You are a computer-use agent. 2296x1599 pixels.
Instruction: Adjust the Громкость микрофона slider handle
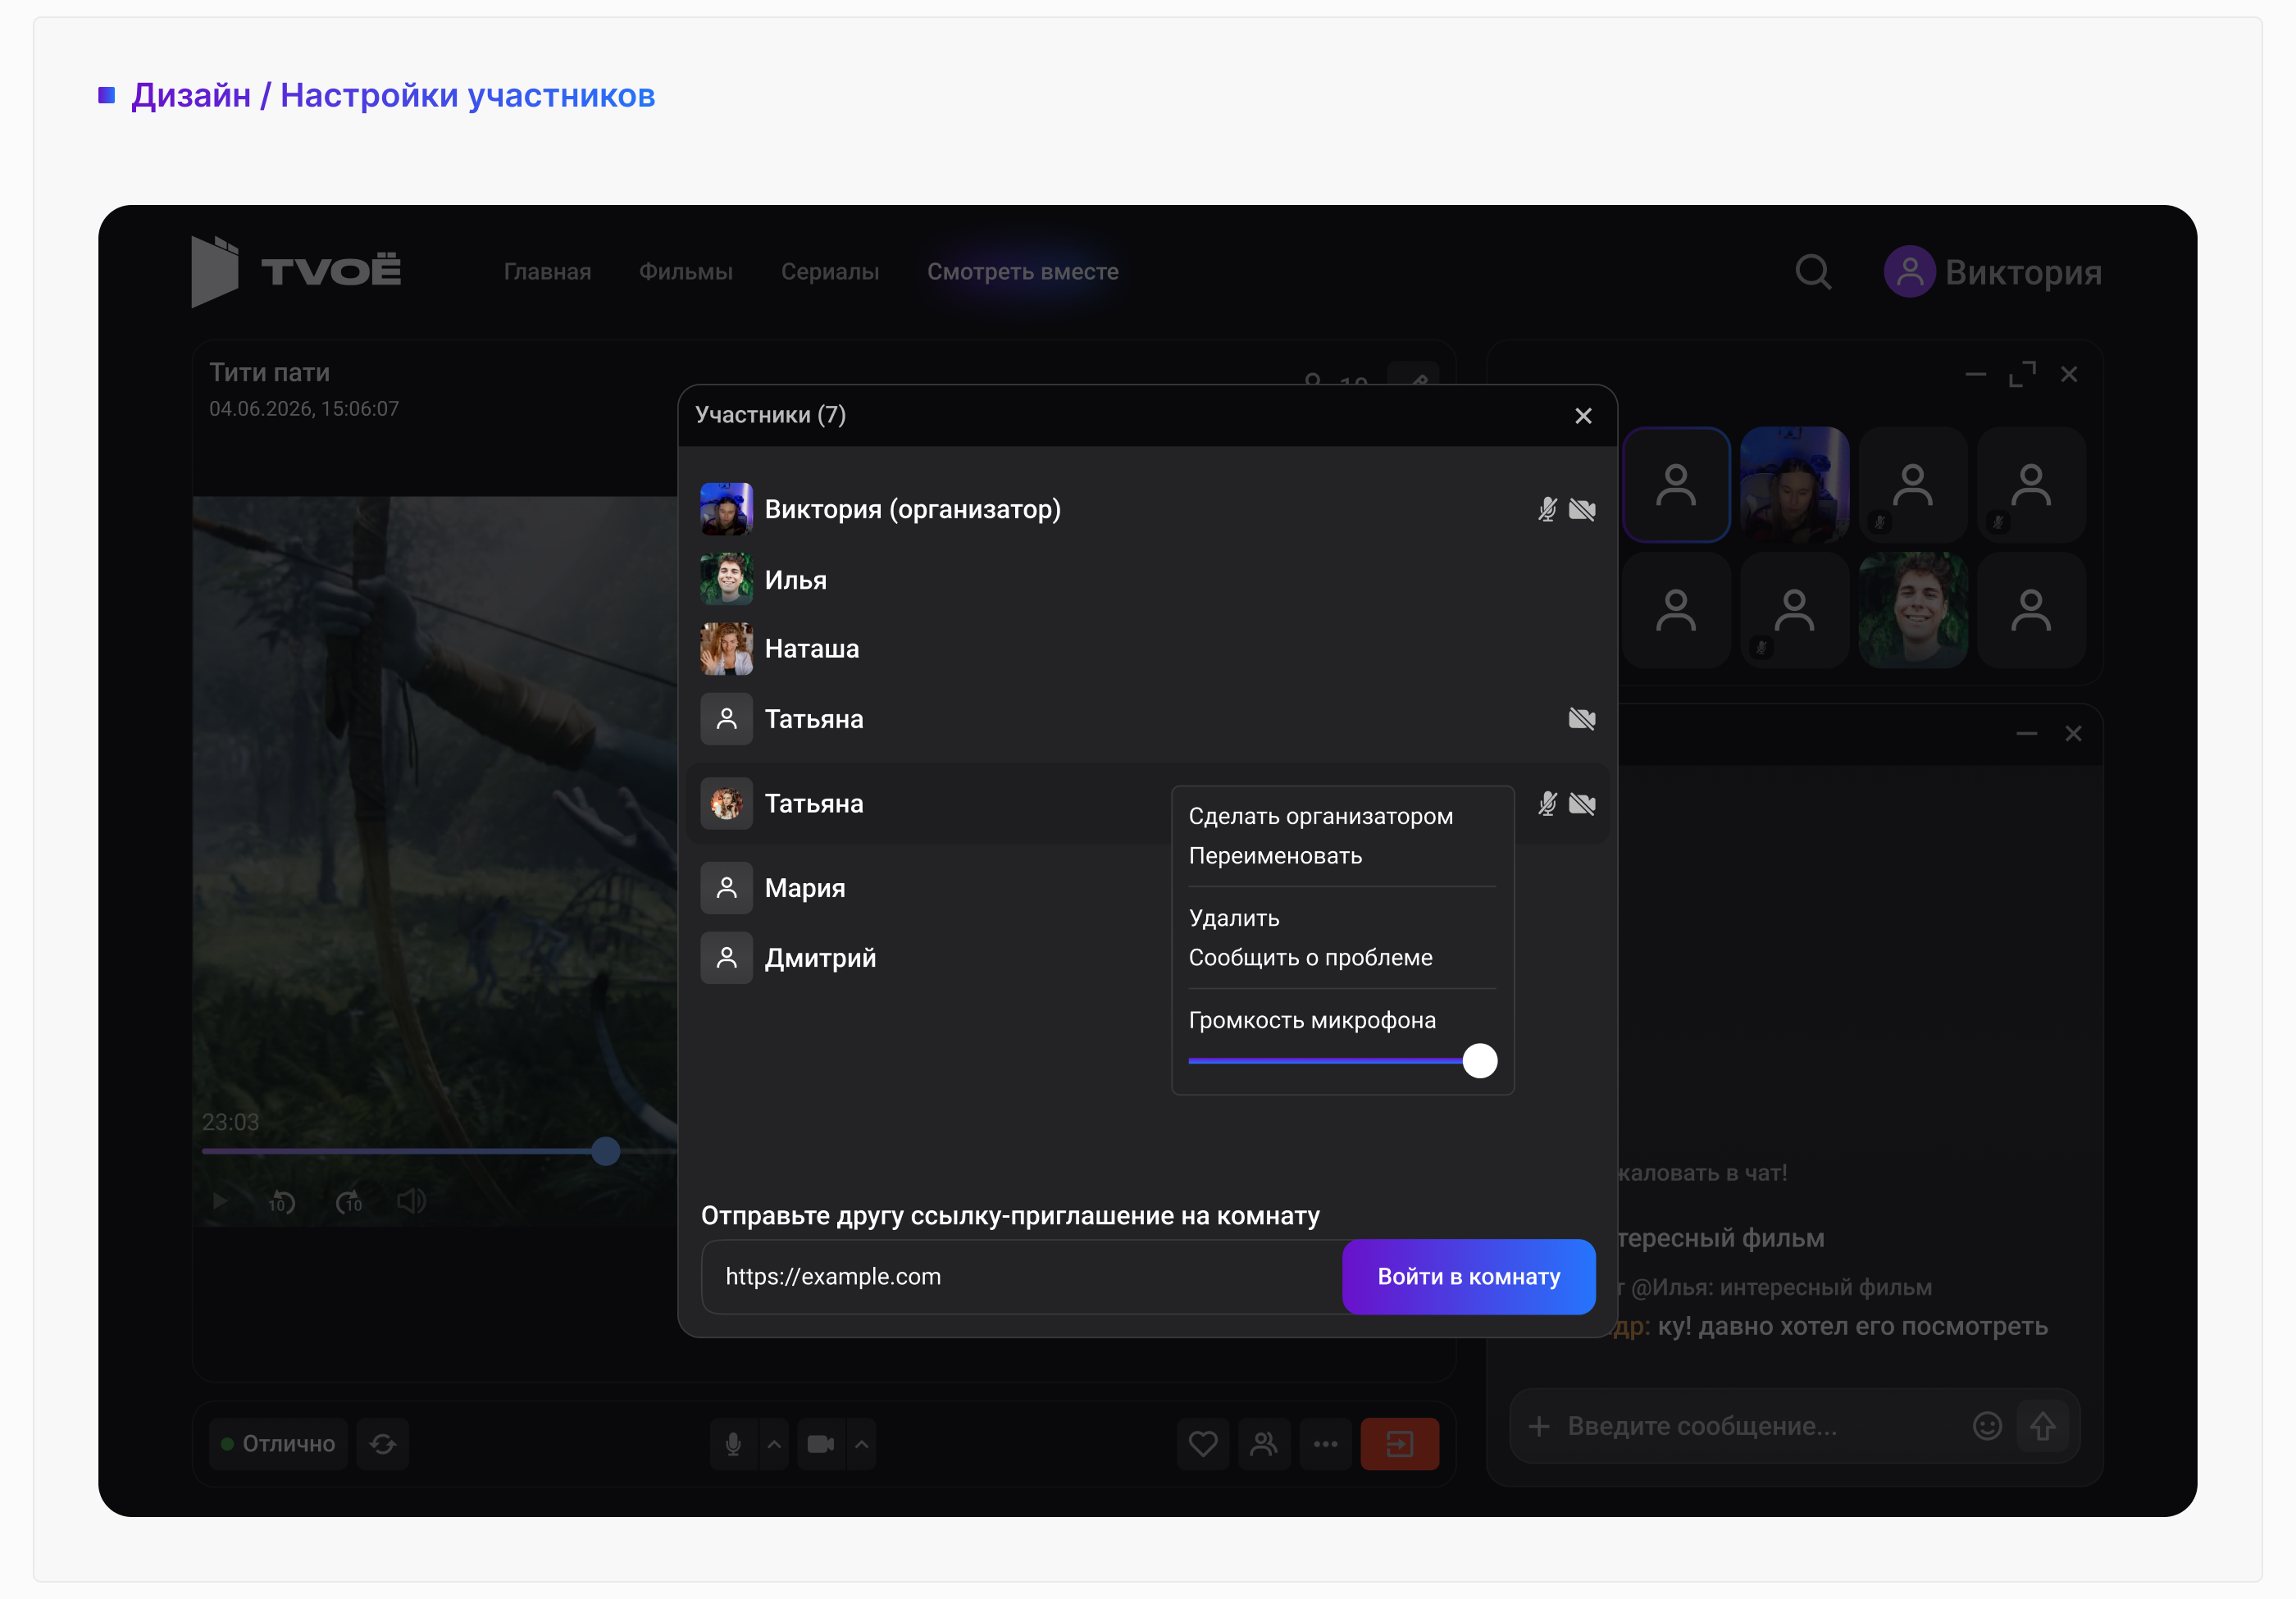pos(1480,1061)
